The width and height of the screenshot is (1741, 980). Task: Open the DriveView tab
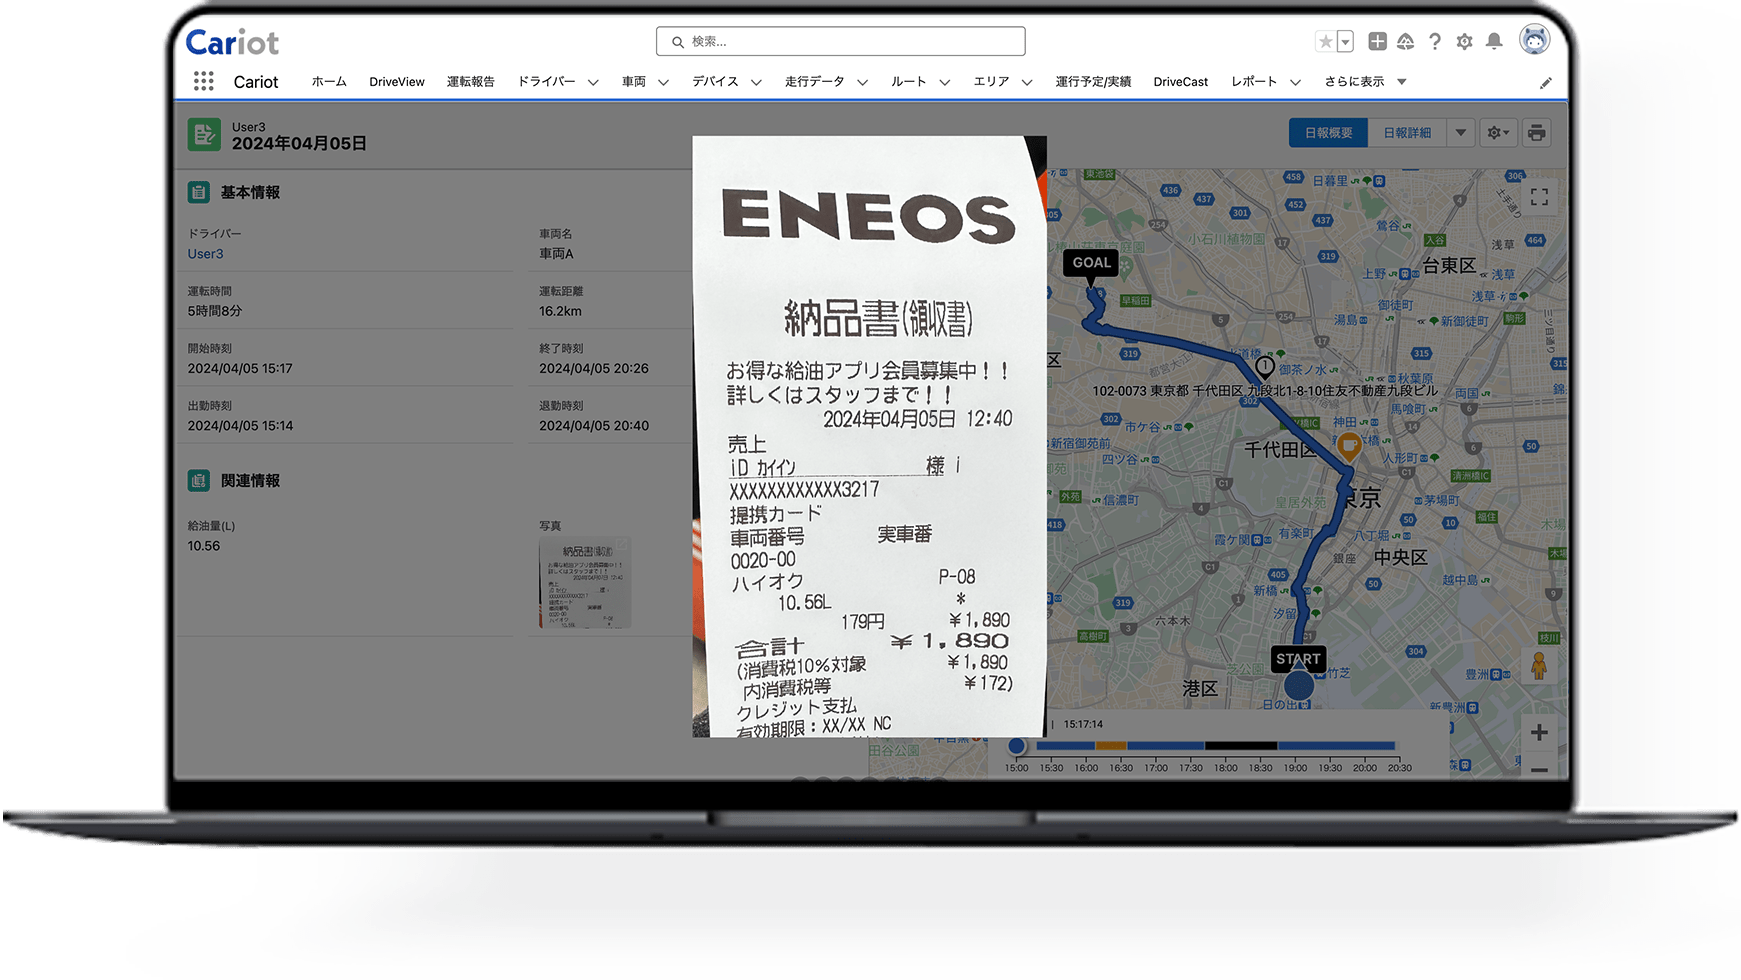397,82
